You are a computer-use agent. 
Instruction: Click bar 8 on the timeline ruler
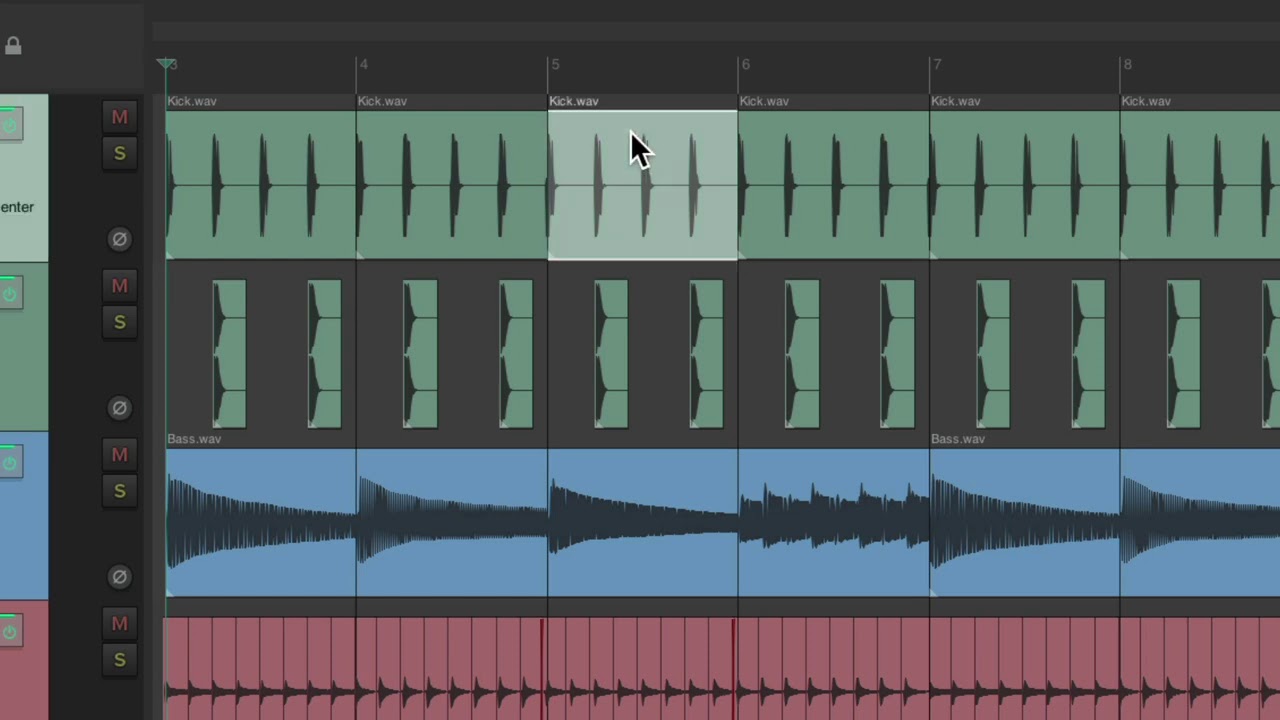pos(1127,64)
